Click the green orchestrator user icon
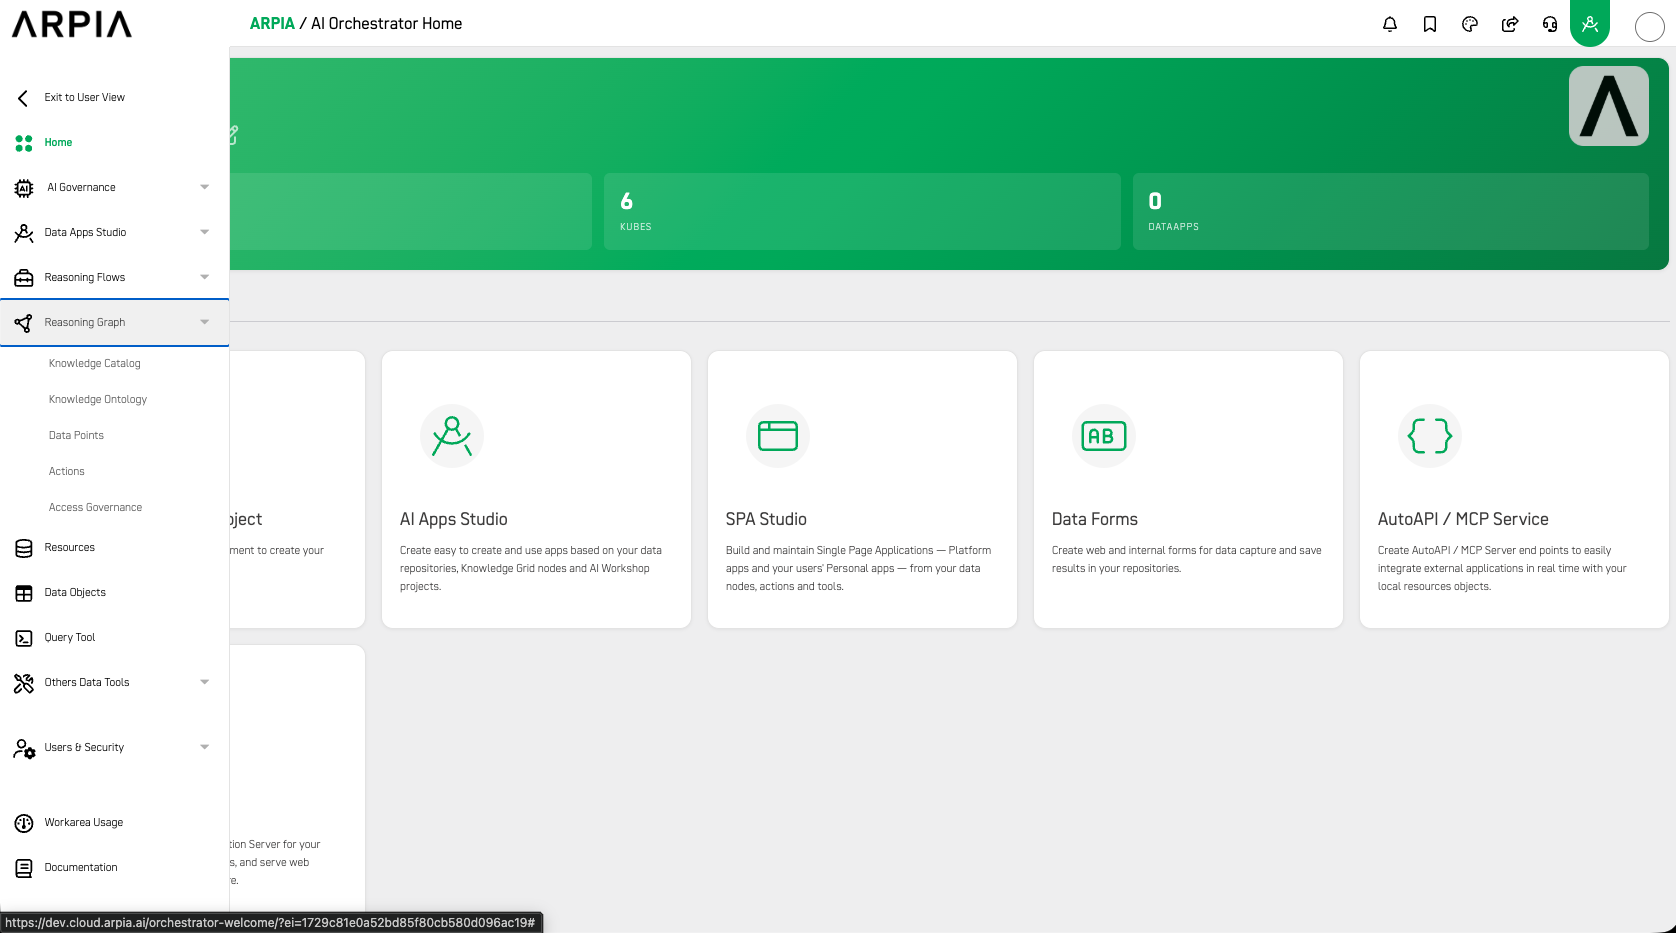 (1589, 23)
